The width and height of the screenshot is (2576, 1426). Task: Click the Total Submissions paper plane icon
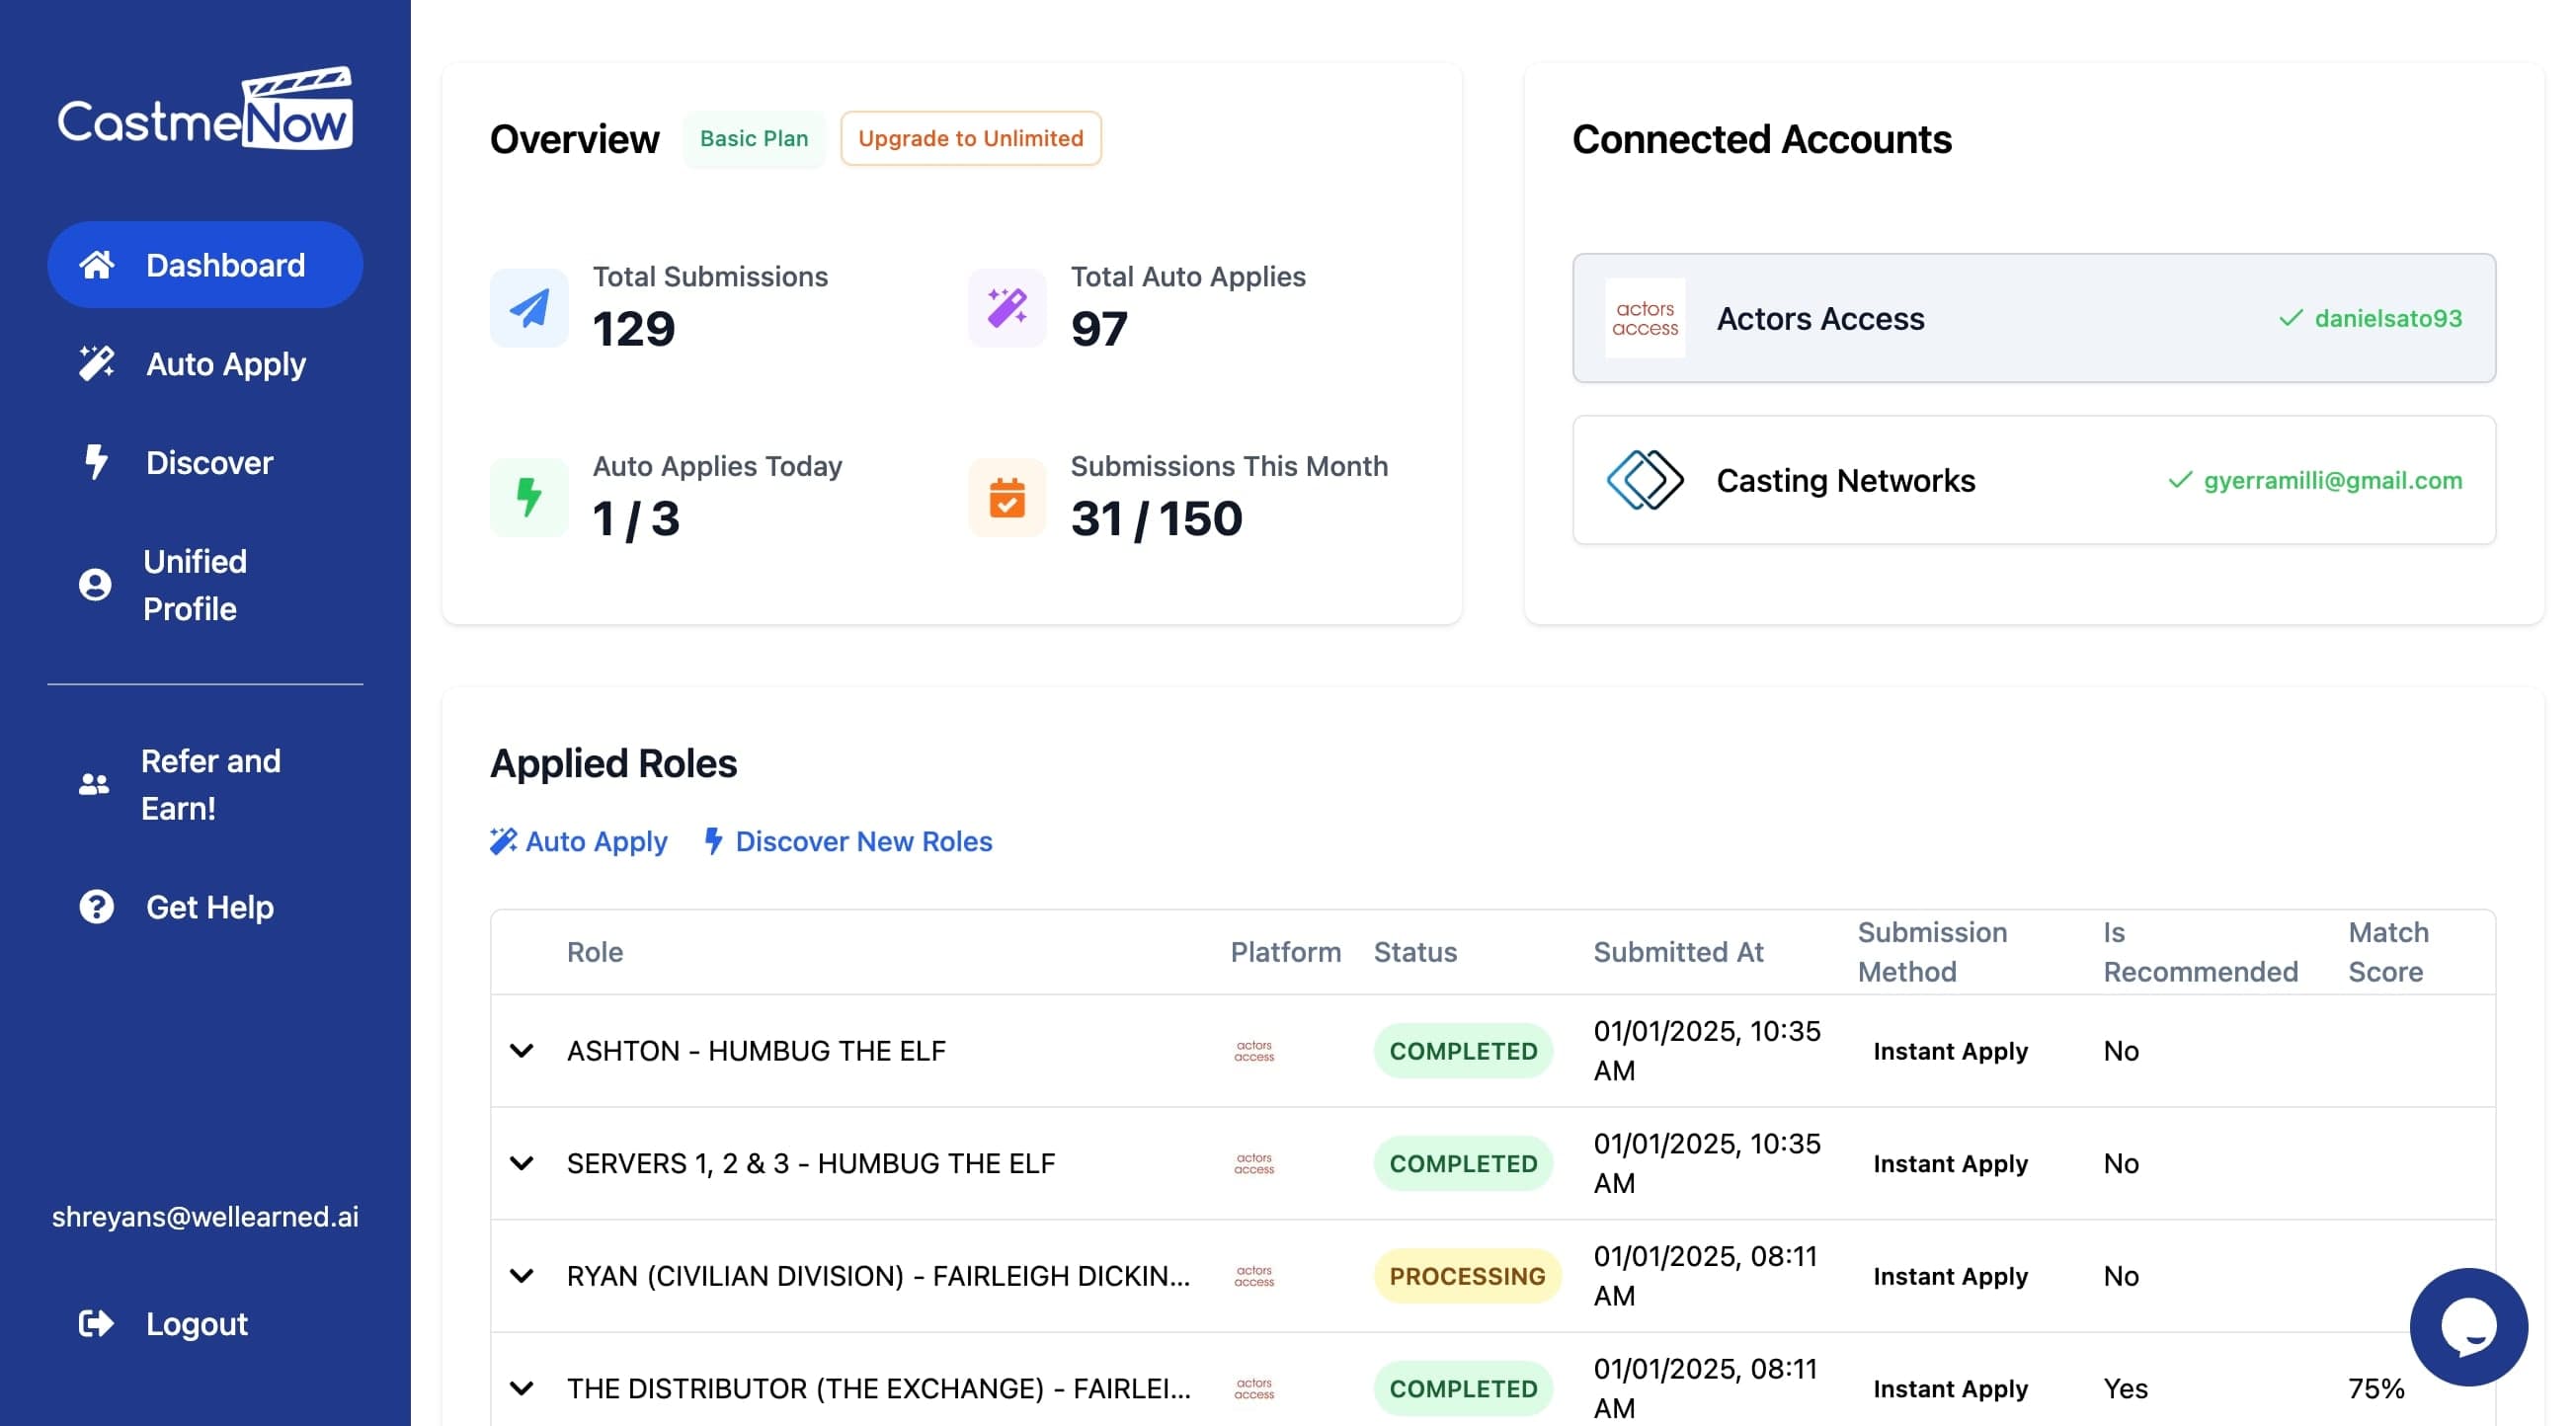[x=529, y=307]
